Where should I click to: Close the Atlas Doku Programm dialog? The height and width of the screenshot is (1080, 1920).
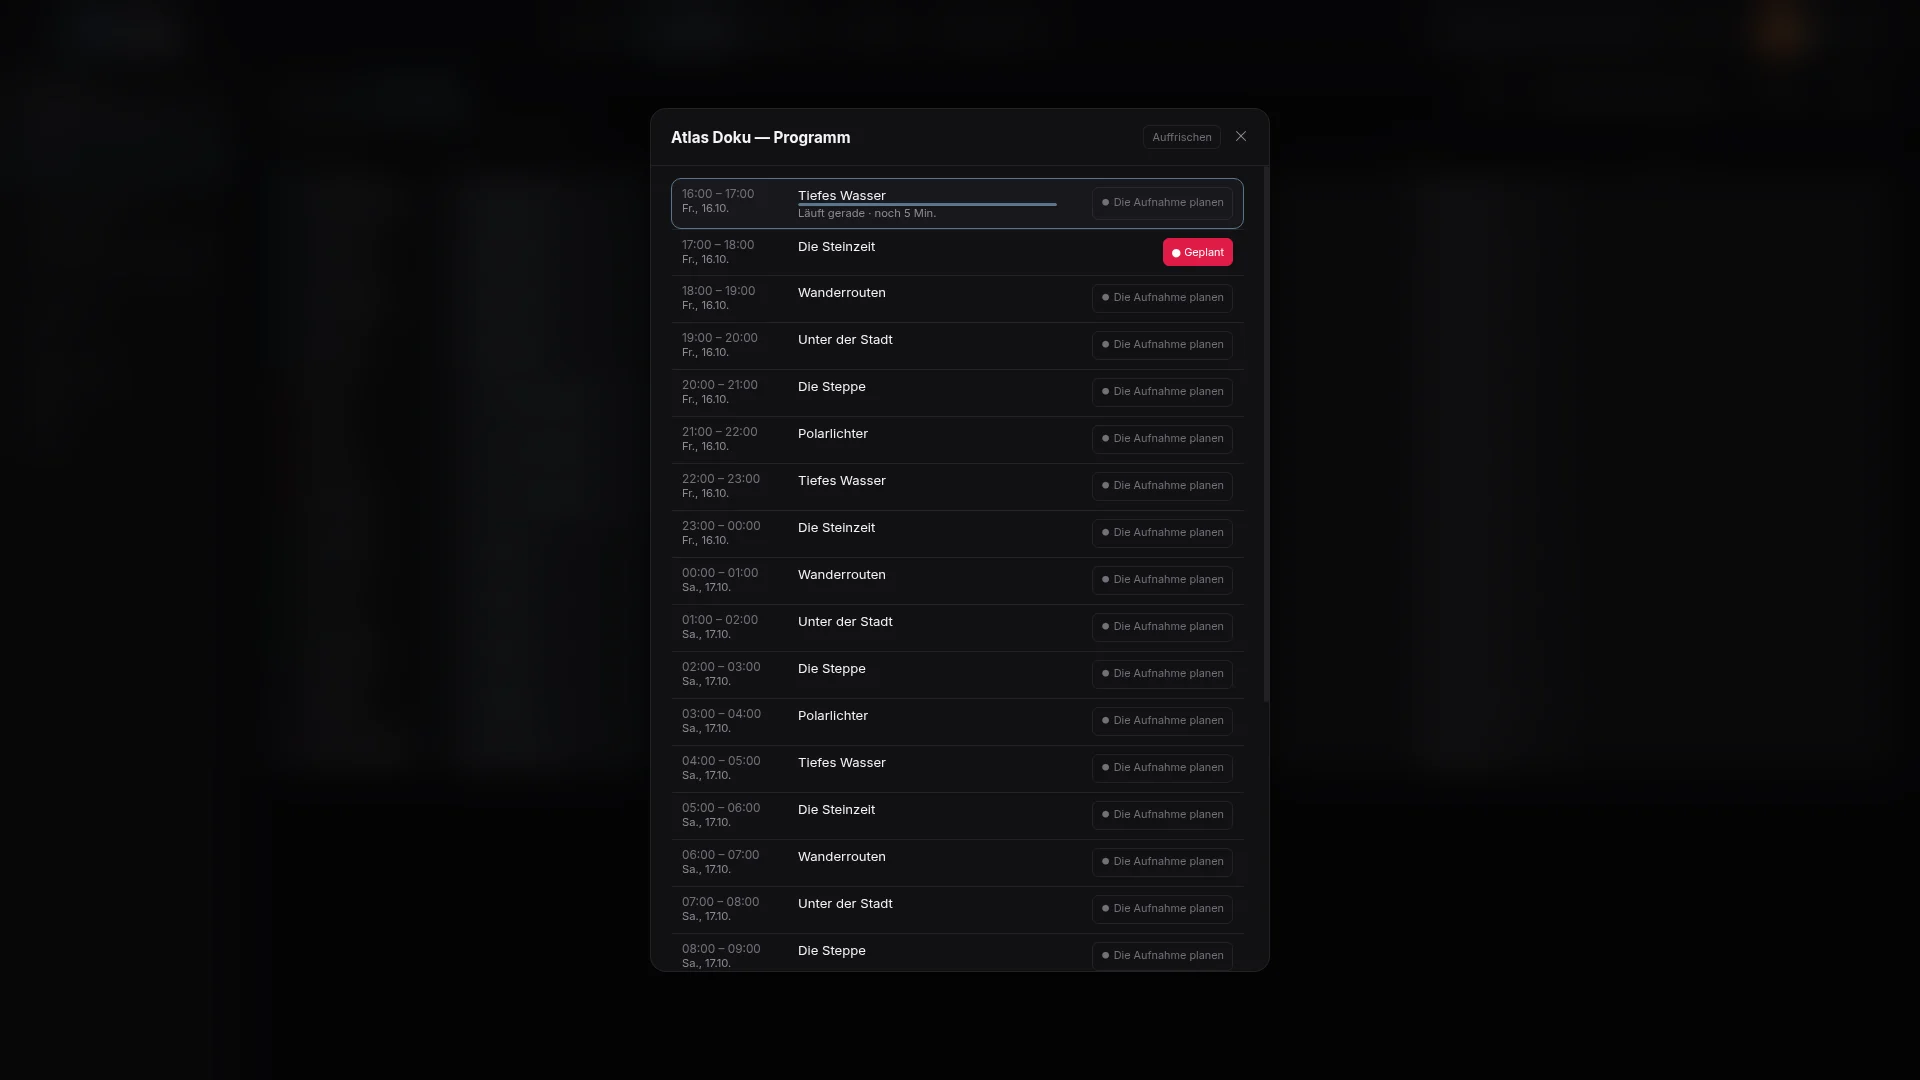click(1241, 137)
